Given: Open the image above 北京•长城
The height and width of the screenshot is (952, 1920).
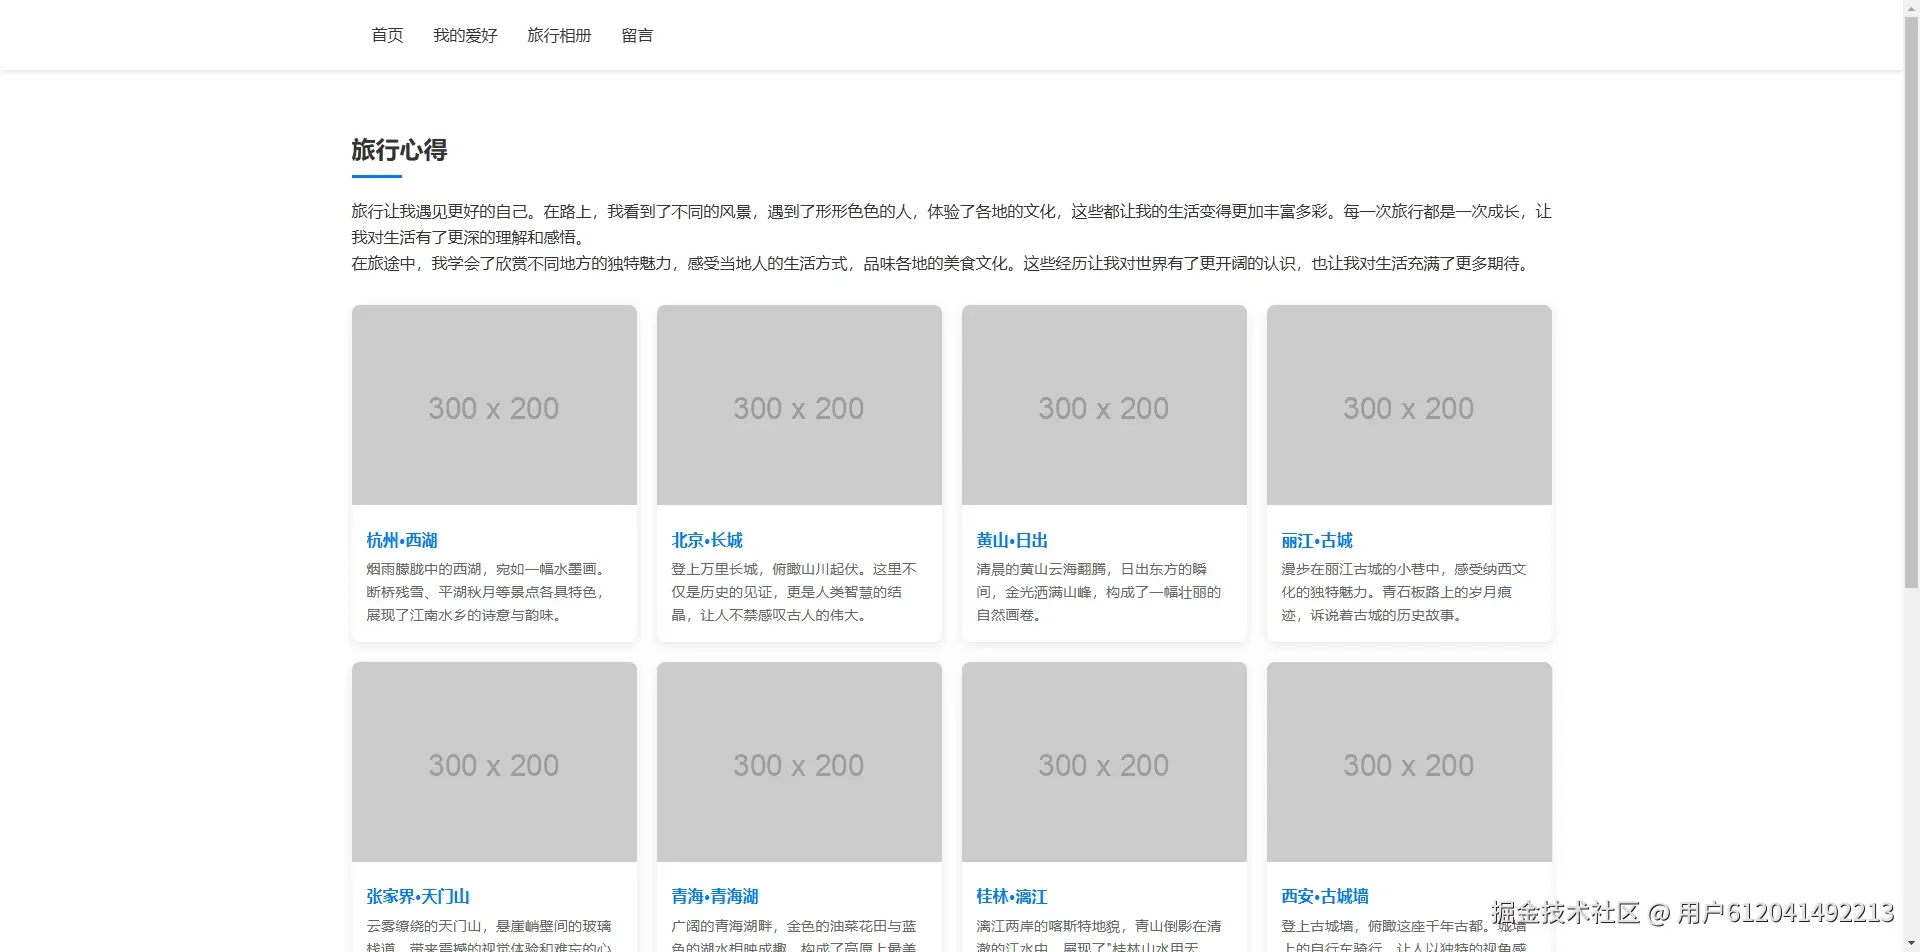Looking at the screenshot, I should click(799, 405).
